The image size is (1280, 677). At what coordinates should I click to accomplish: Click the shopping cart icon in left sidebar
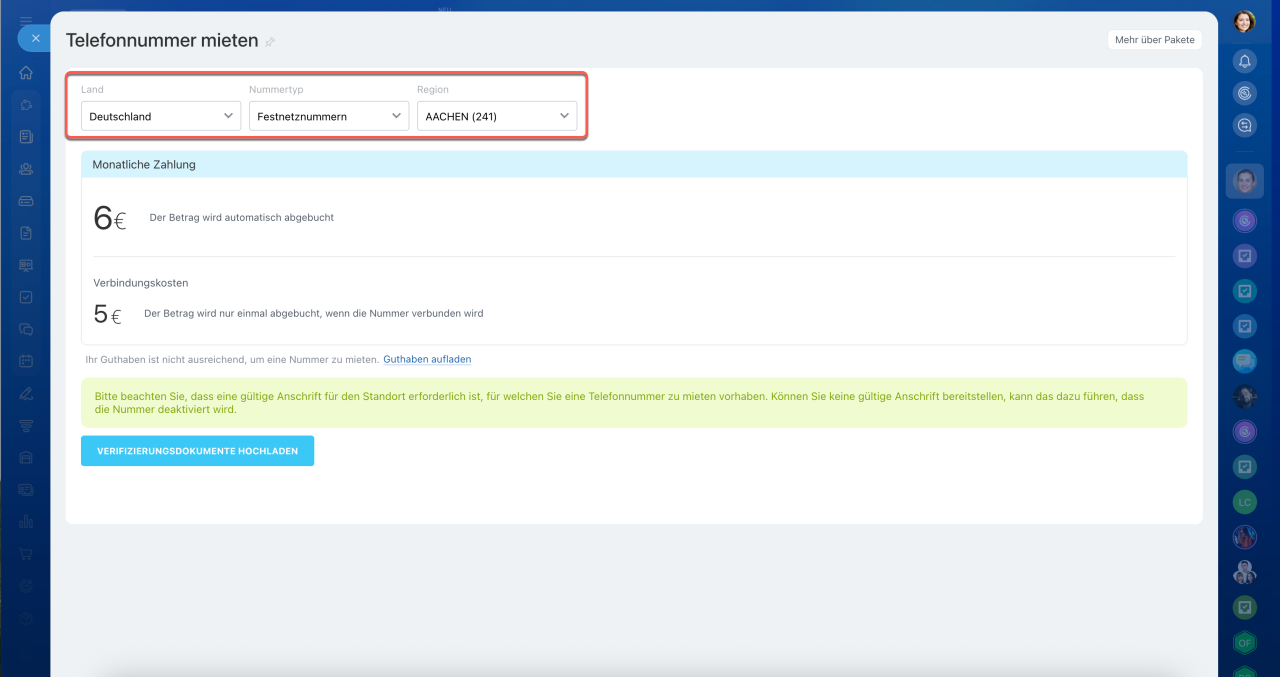click(x=26, y=553)
